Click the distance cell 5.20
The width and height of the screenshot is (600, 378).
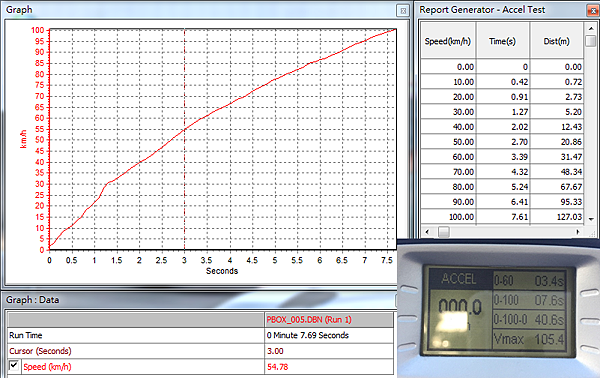click(557, 112)
